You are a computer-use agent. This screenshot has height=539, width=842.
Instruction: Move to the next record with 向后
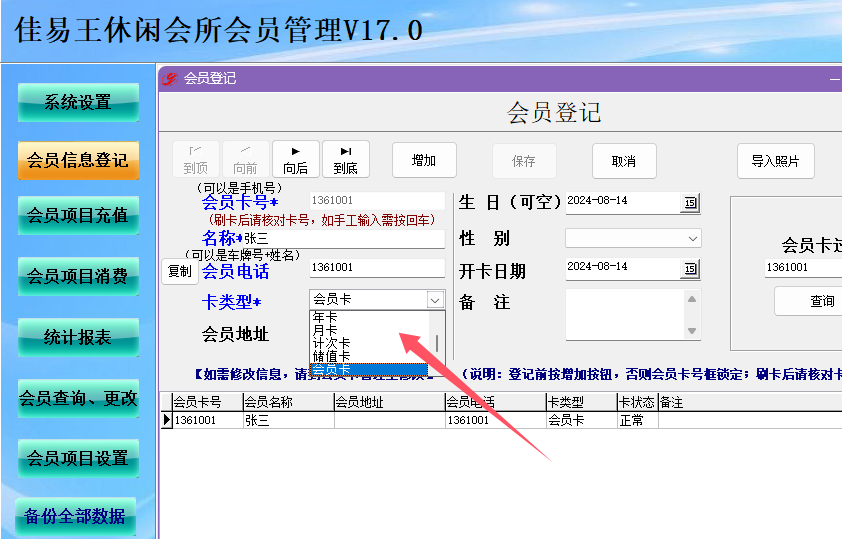click(295, 159)
